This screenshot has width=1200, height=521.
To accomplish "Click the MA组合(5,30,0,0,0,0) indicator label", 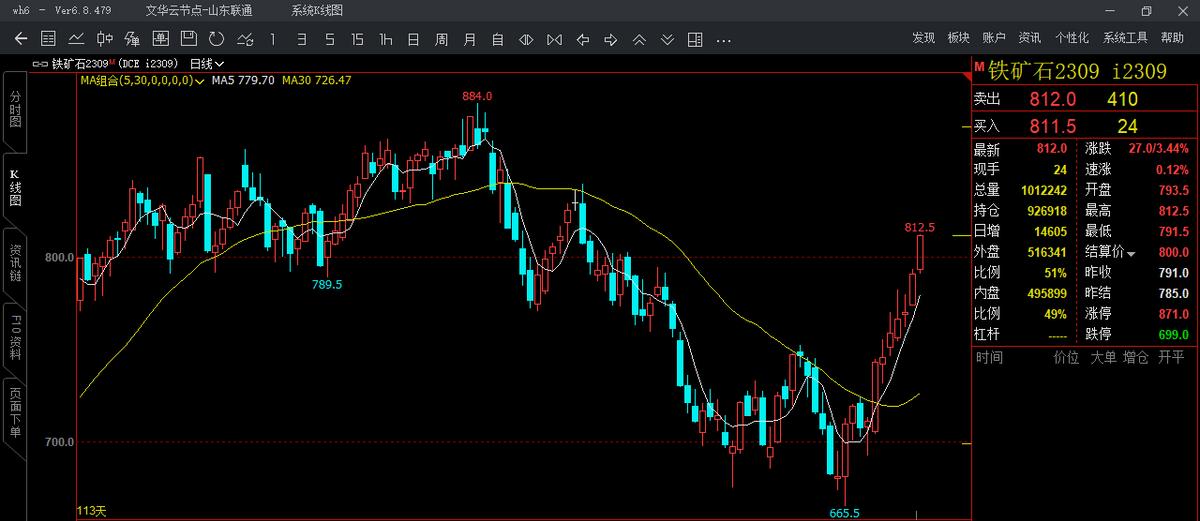I will tap(136, 80).
